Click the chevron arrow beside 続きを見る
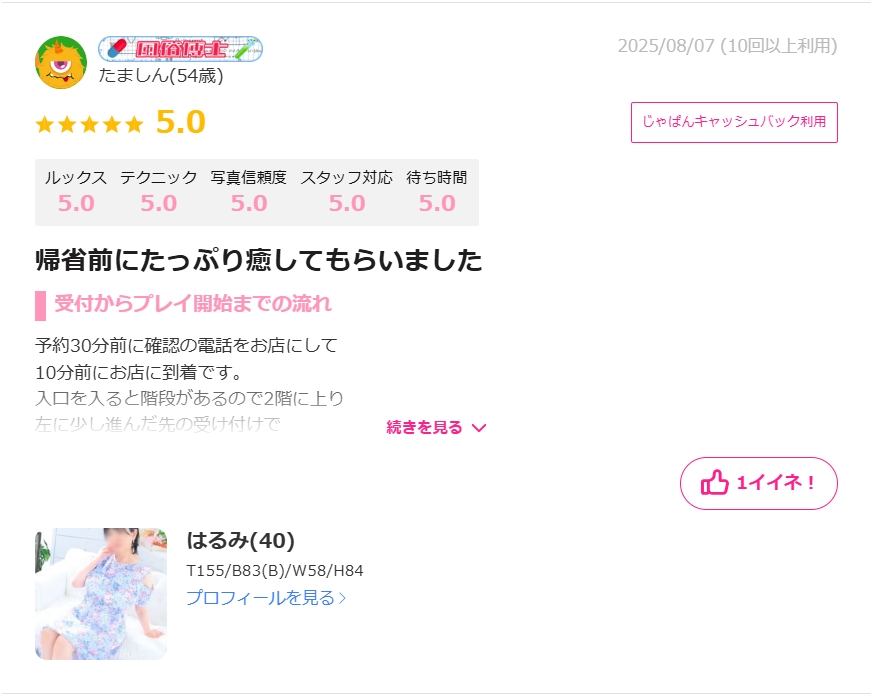Screen dimensions: 871x695 pos(479,427)
